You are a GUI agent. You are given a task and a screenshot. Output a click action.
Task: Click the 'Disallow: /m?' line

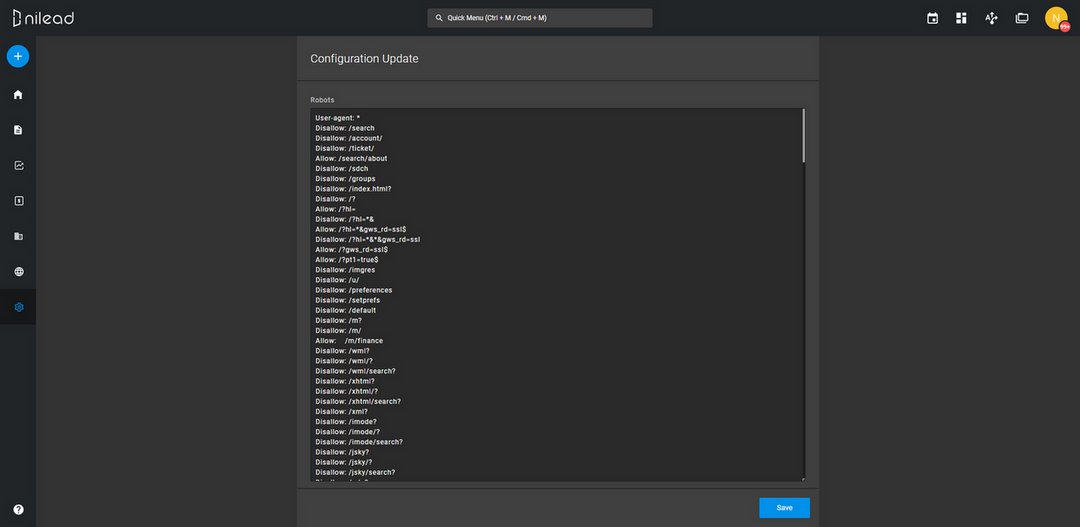[x=339, y=320]
